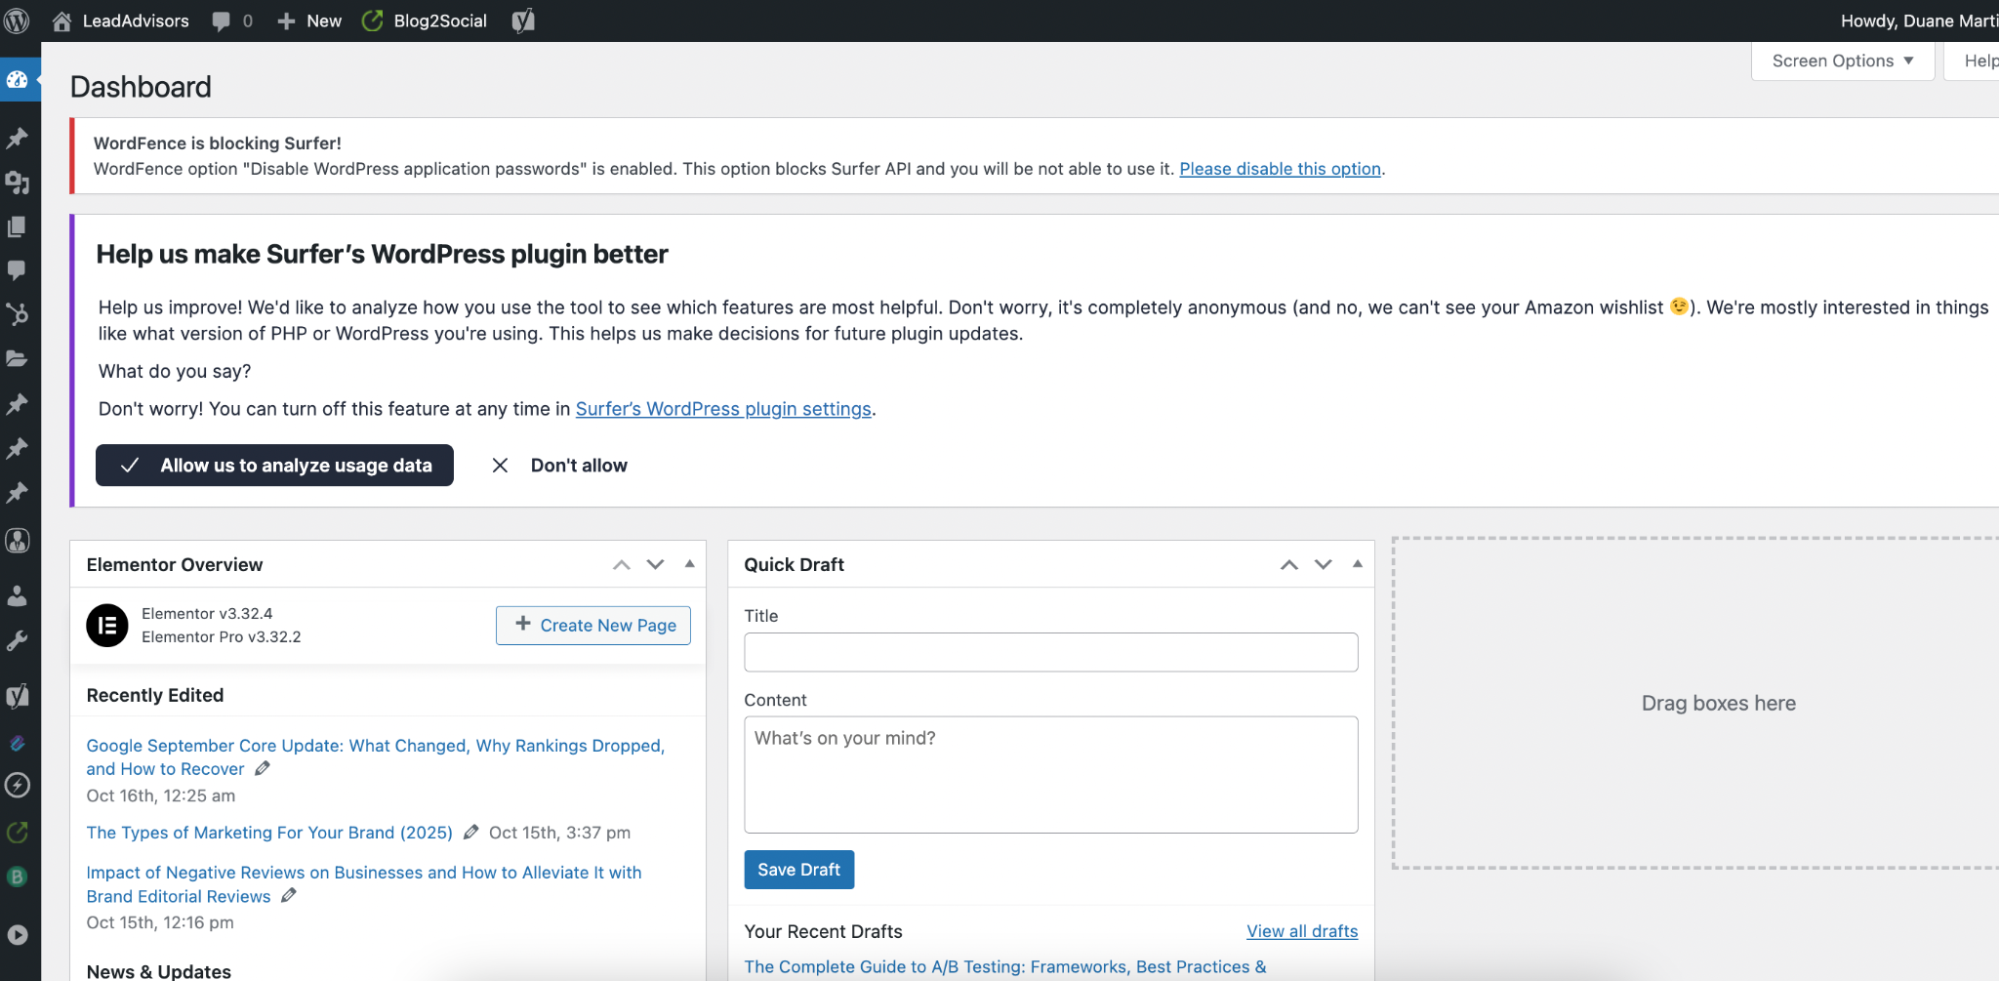Move Quick Draft box up
Viewport: 1999px width, 981px height.
pos(1289,565)
